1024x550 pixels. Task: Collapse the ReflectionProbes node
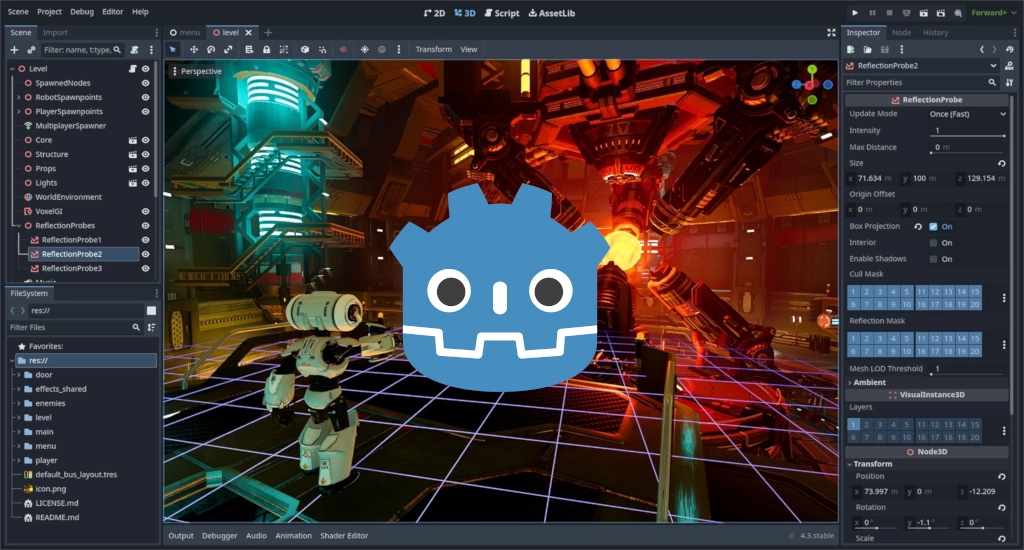(x=18, y=225)
